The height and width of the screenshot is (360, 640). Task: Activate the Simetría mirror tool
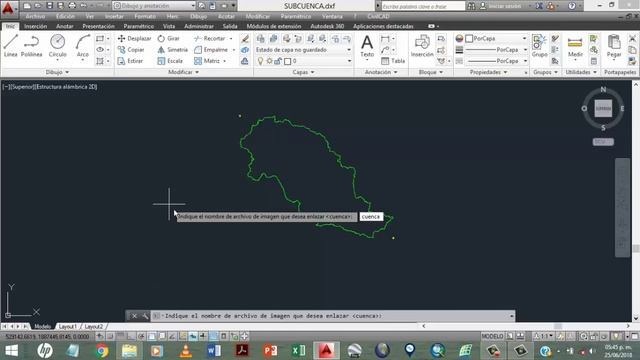click(173, 50)
